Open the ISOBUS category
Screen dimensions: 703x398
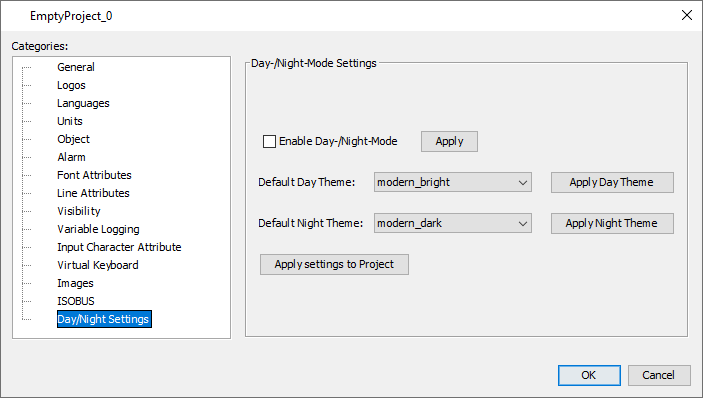coord(76,301)
